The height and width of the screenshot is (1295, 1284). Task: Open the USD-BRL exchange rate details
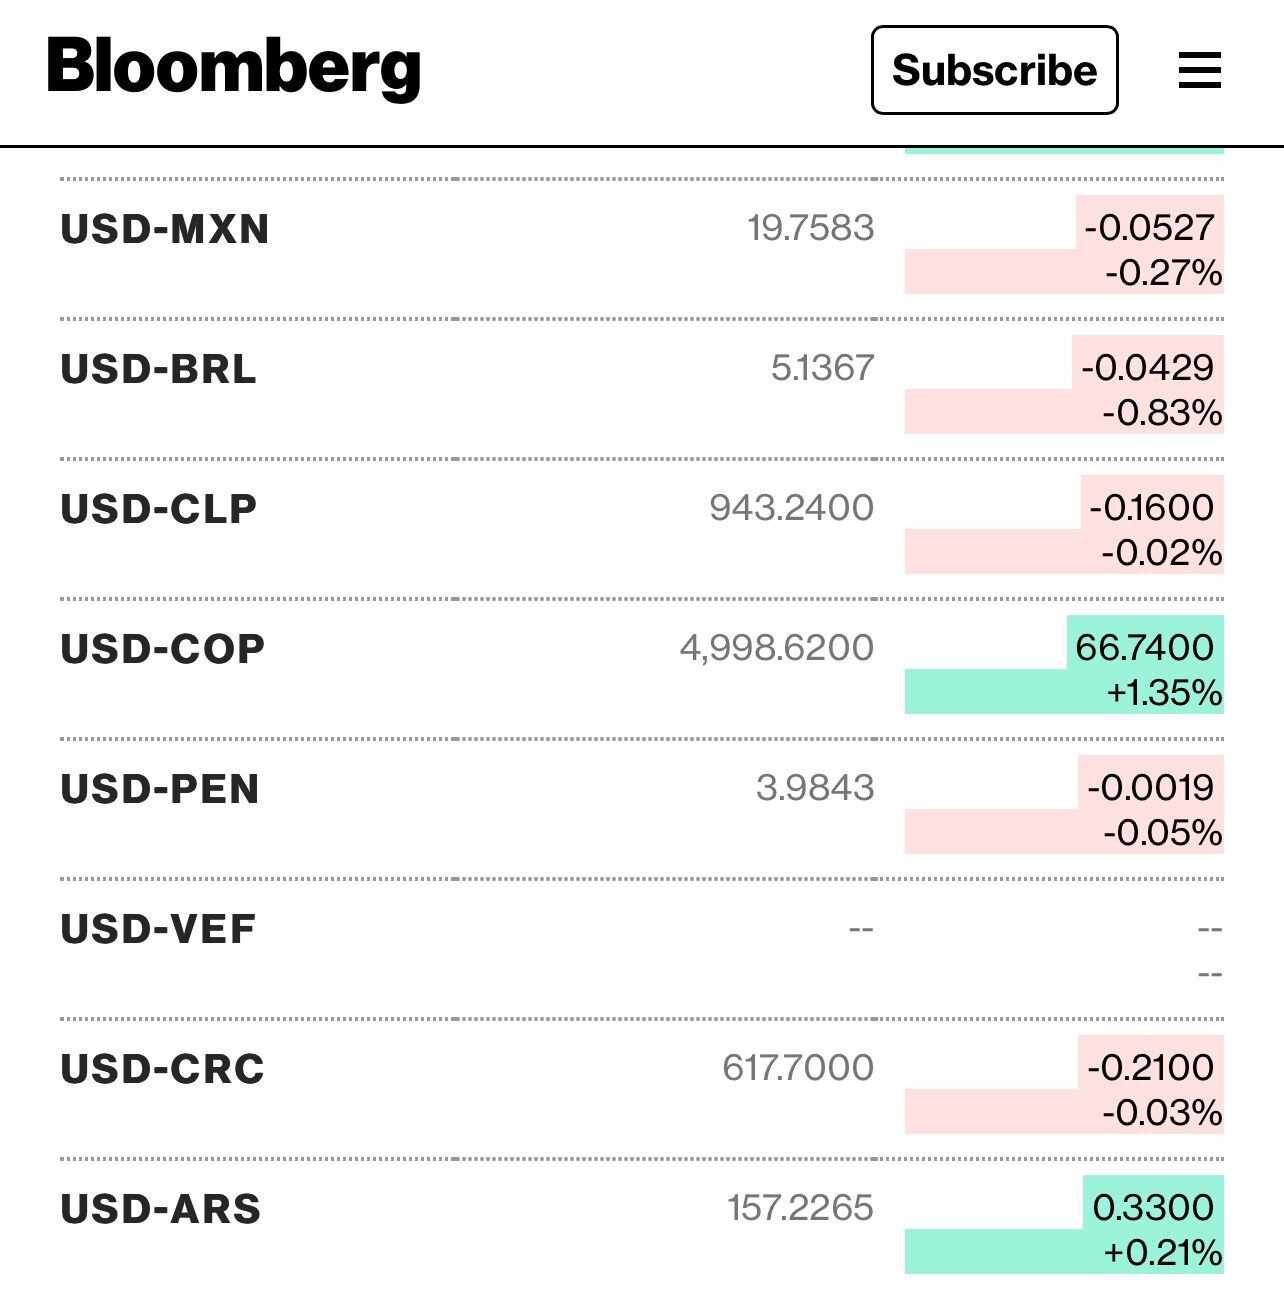point(157,370)
